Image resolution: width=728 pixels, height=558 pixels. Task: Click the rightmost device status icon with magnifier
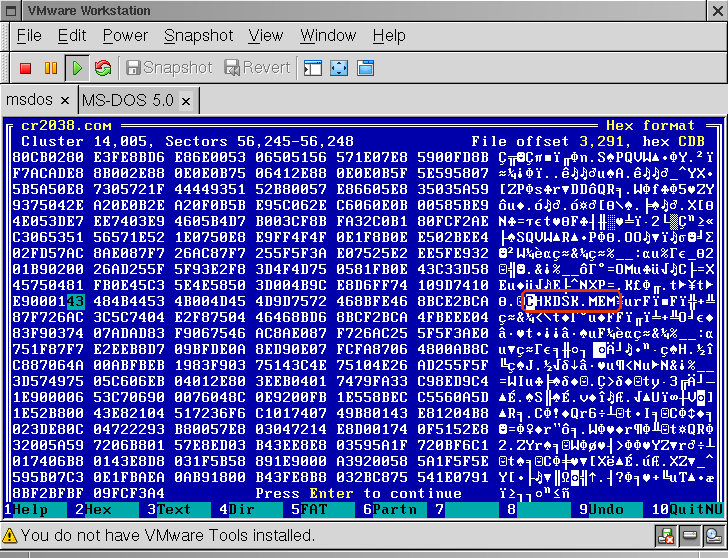point(713,536)
